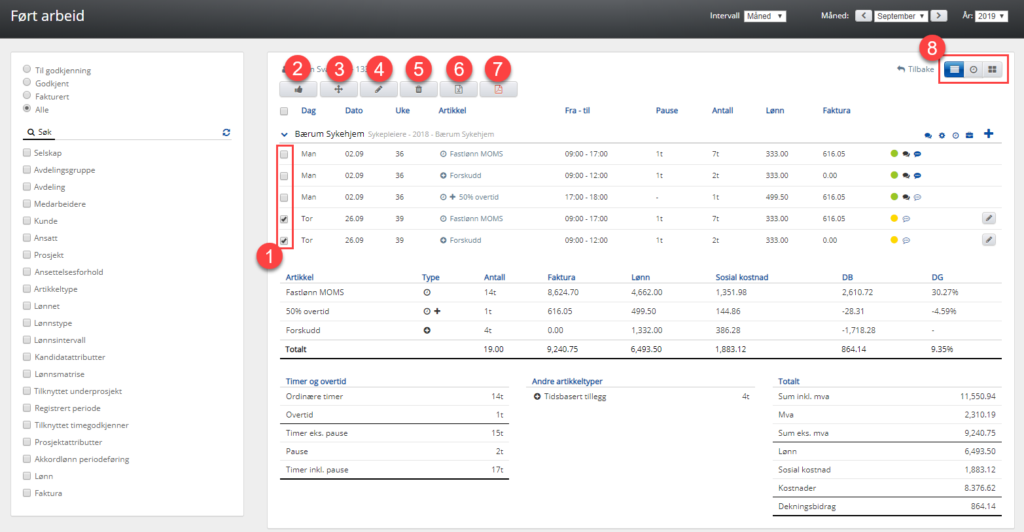Click the trash delete toolbar button
The width and height of the screenshot is (1024, 532).
click(x=418, y=89)
